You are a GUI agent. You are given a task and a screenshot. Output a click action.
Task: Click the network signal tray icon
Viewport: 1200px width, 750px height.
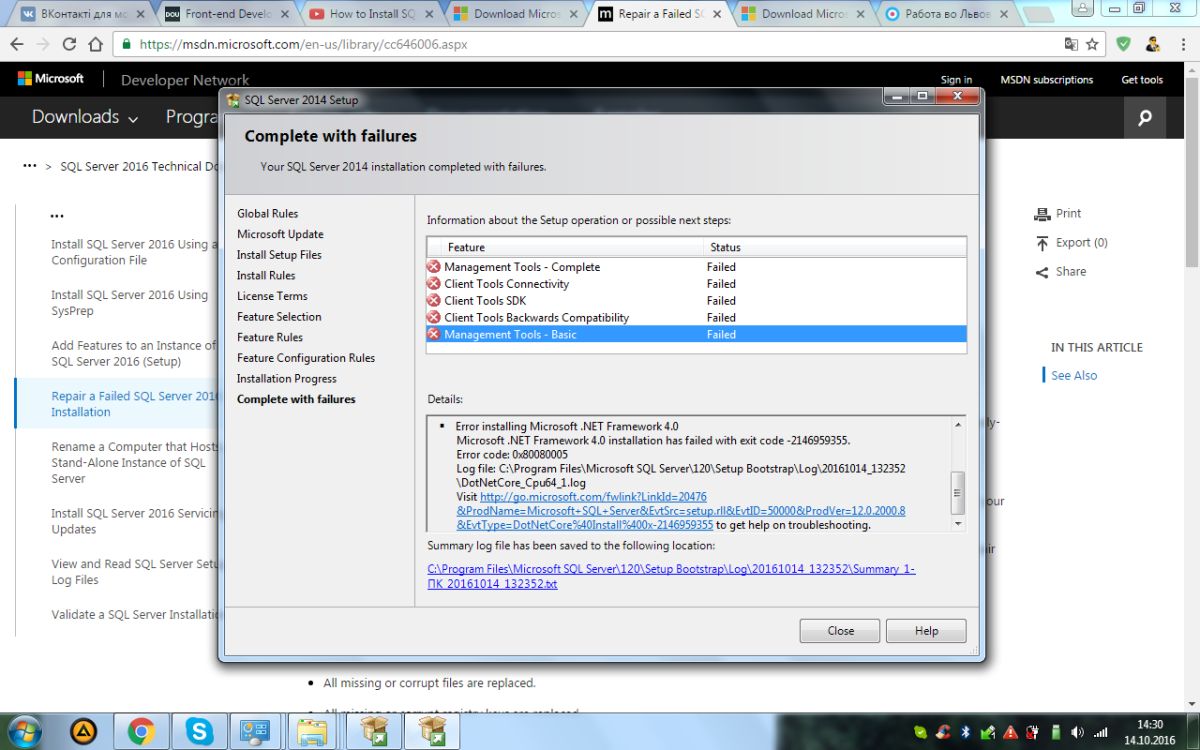click(x=1101, y=732)
